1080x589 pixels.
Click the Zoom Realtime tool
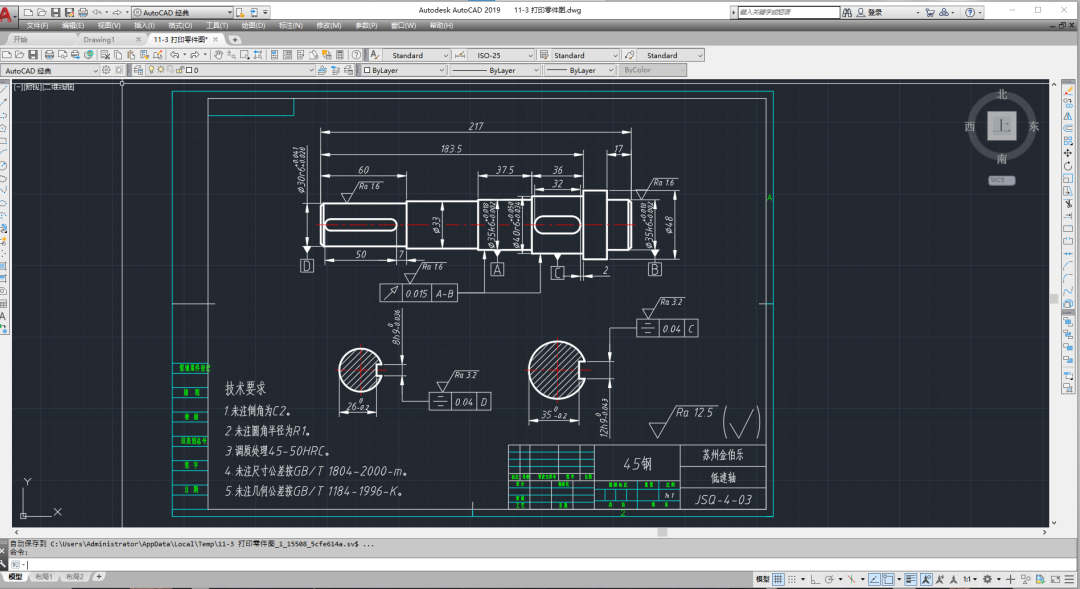231,55
